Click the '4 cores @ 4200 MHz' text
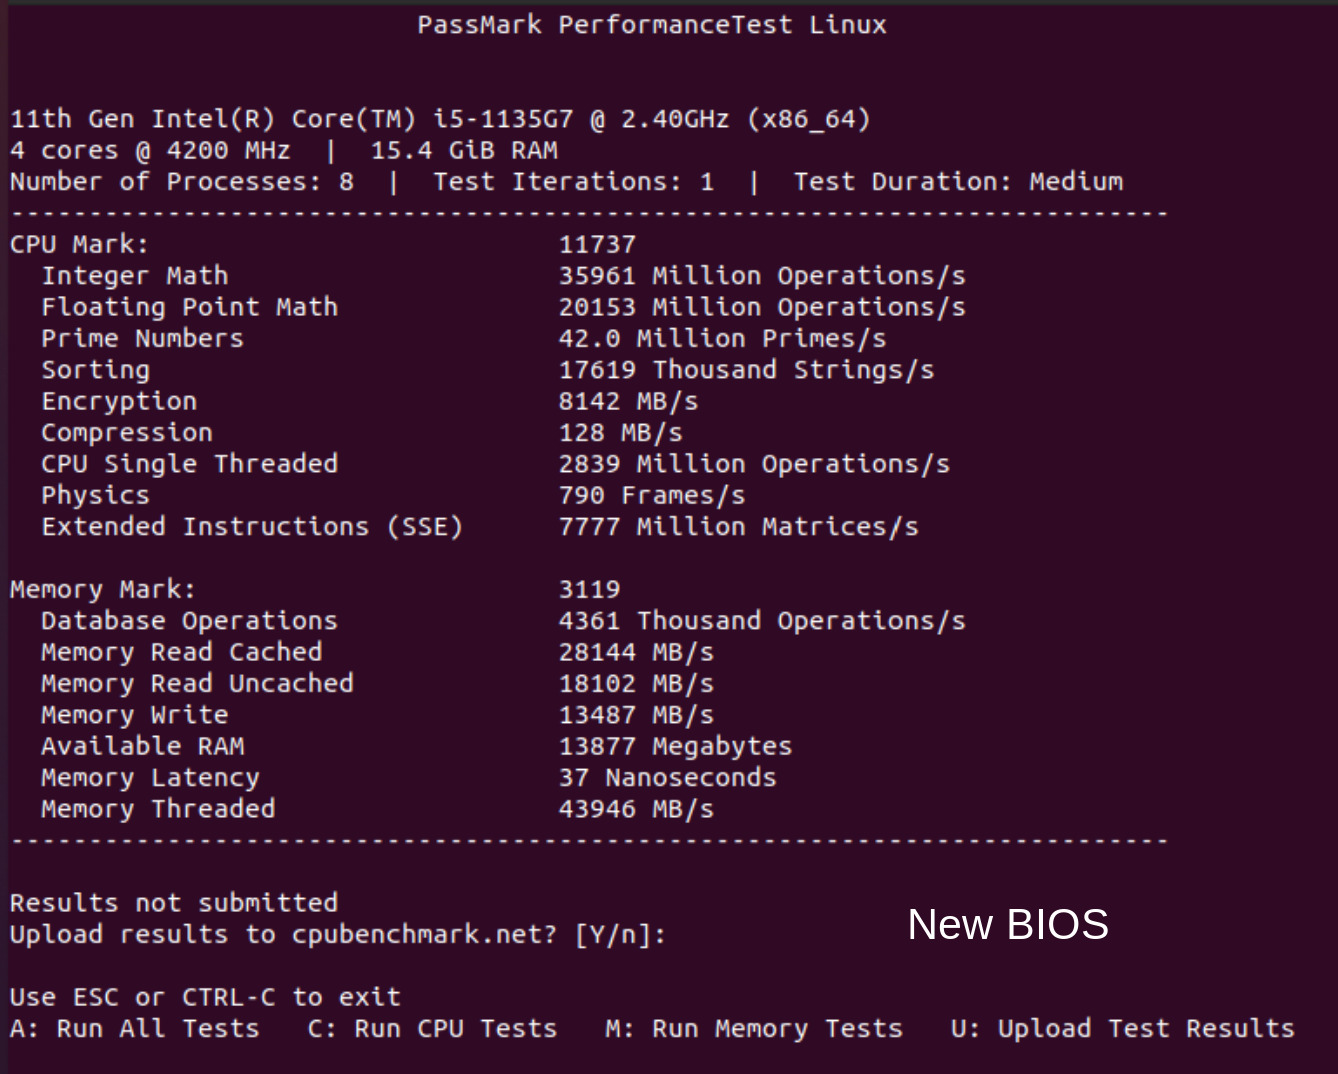The width and height of the screenshot is (1338, 1074). 150,151
